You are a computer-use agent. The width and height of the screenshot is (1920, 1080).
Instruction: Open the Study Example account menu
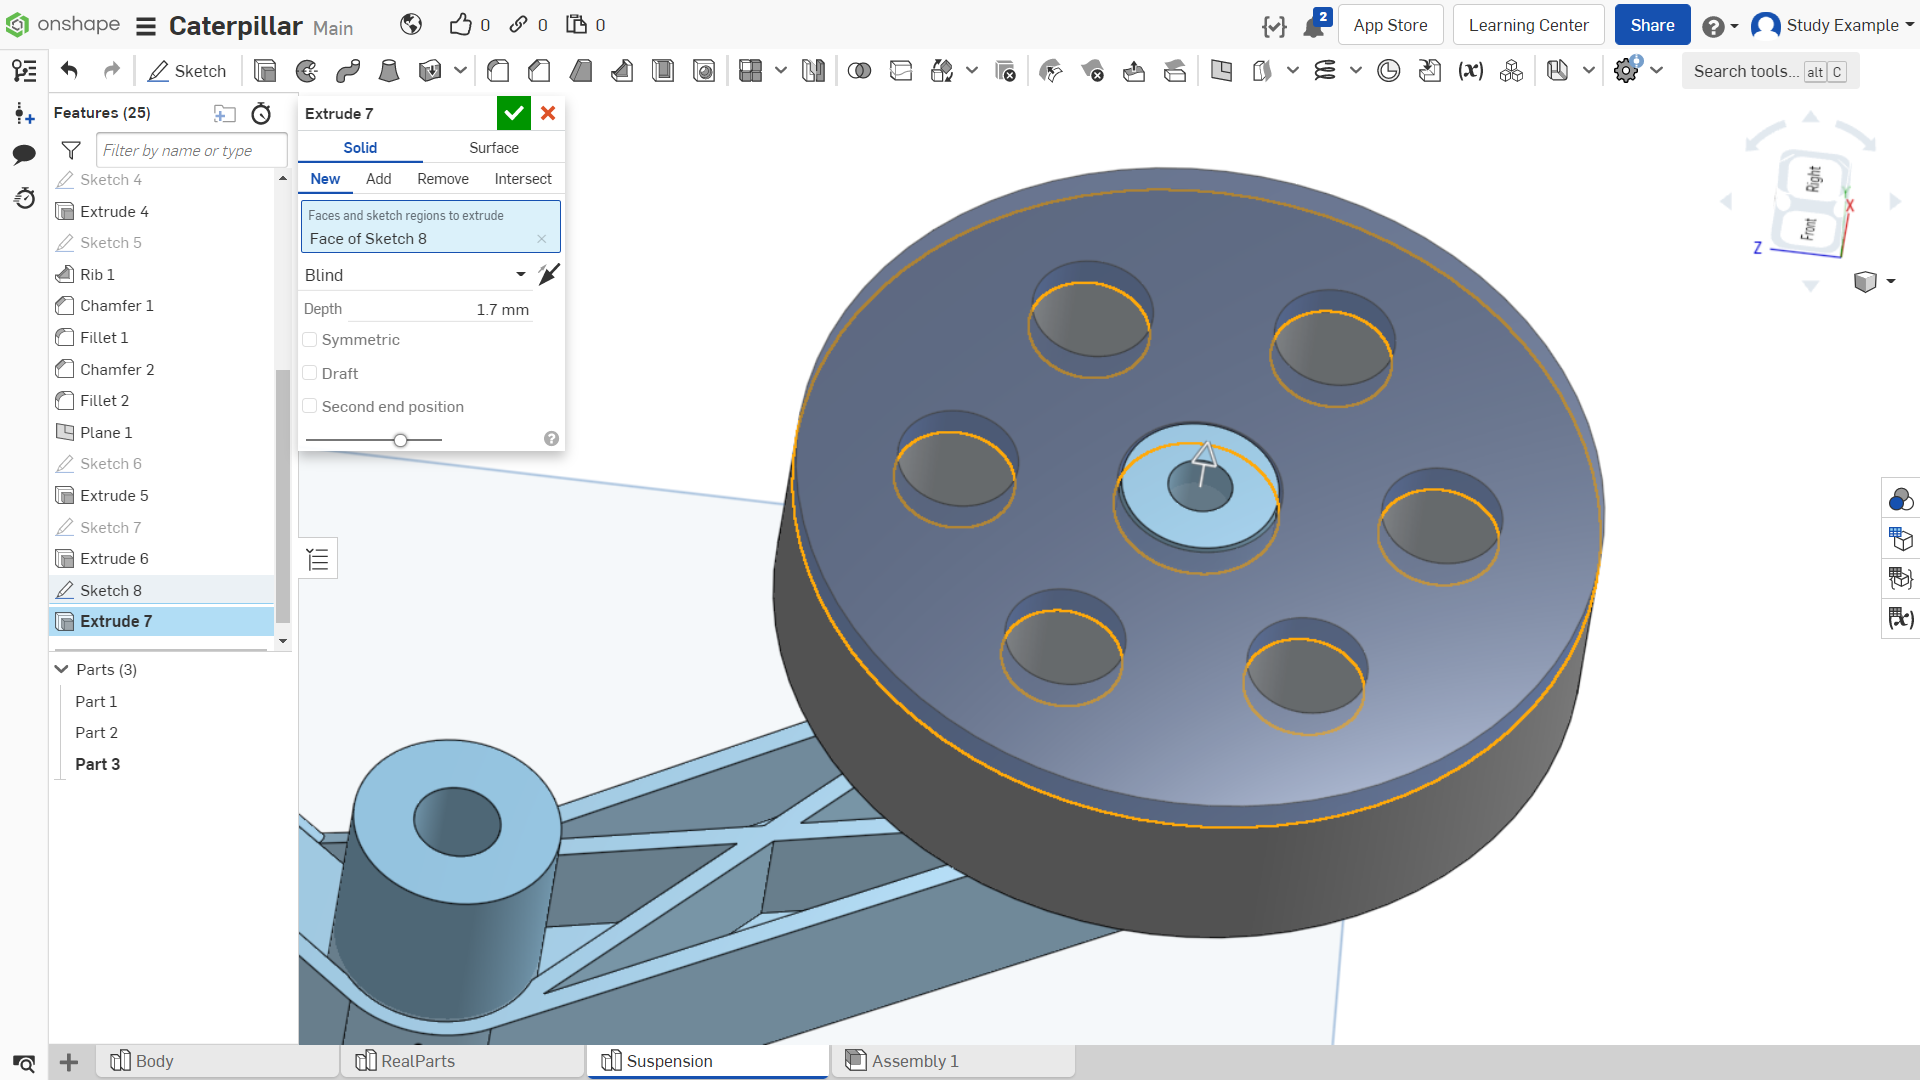pos(1833,25)
